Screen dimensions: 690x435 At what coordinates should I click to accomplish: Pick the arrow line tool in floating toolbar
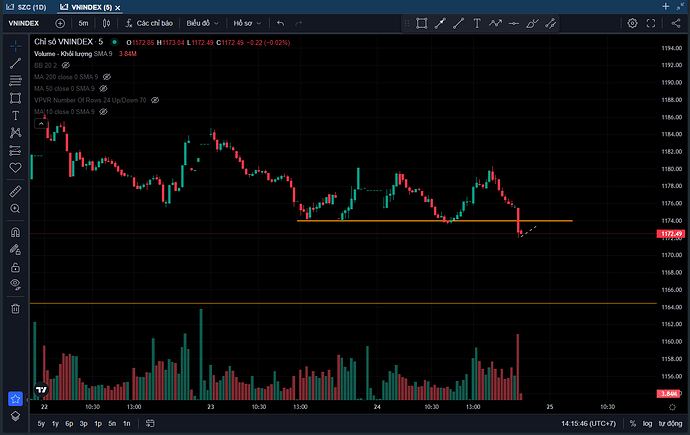click(x=440, y=23)
